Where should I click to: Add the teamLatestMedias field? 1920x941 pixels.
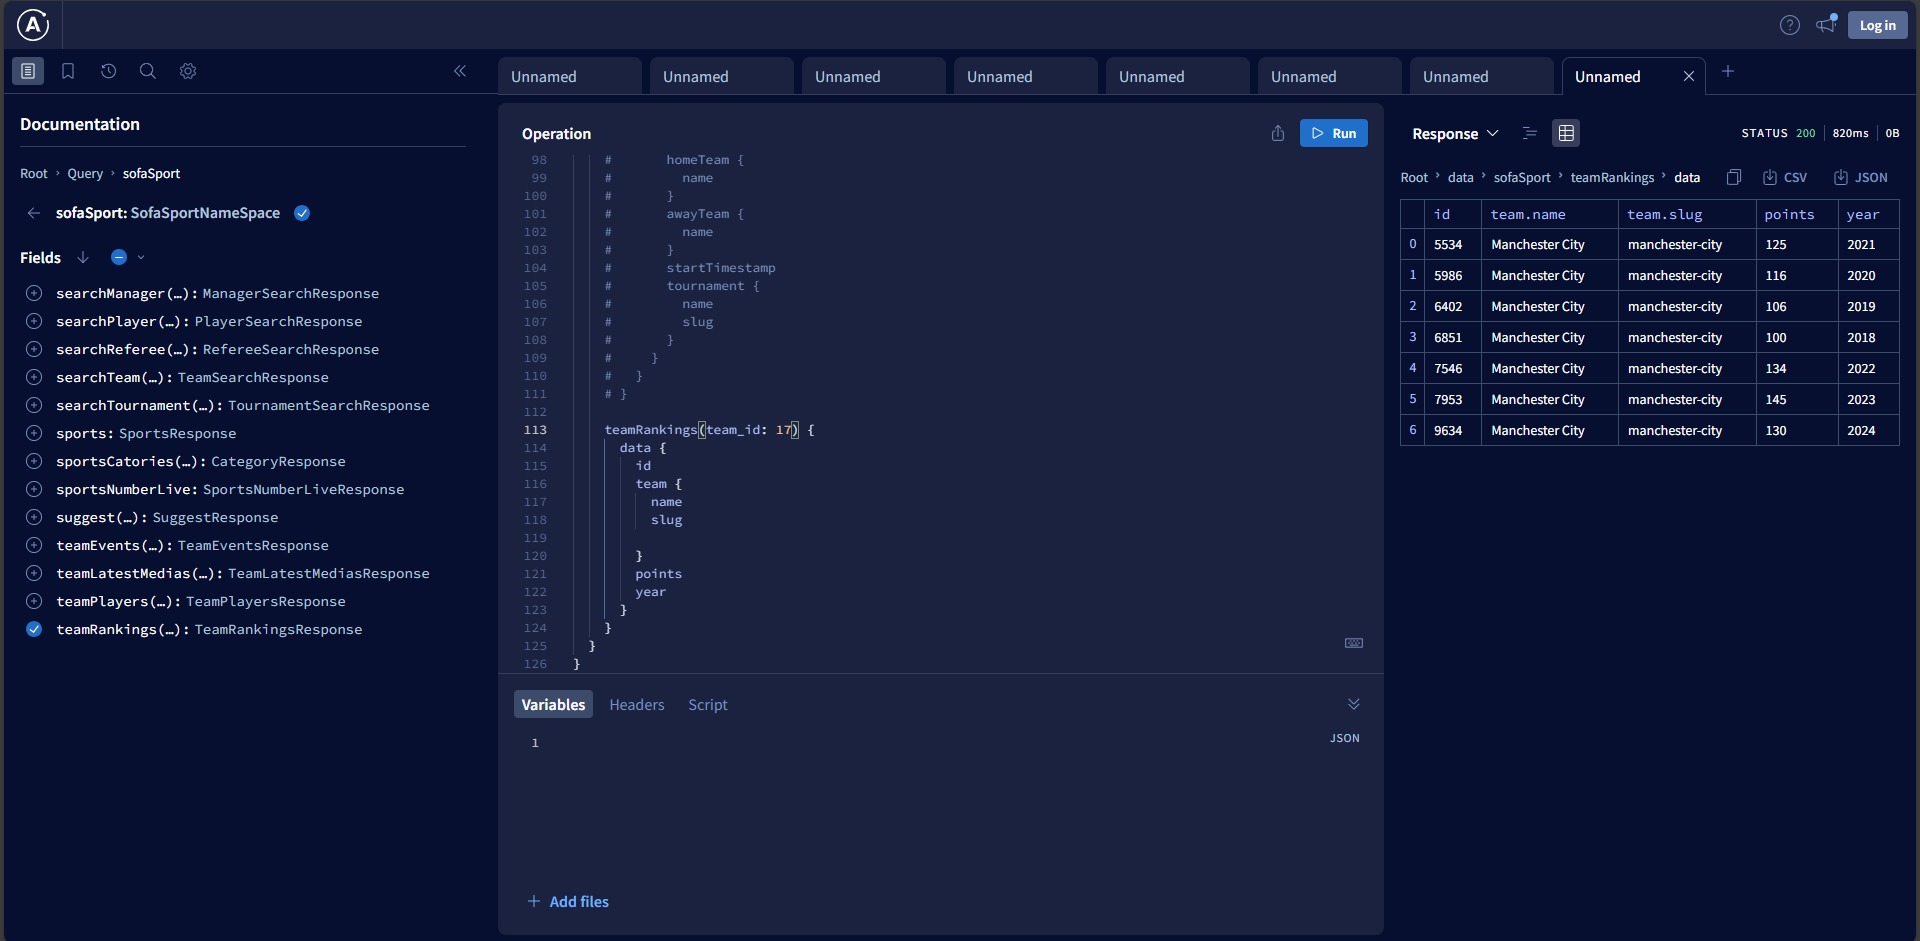click(x=34, y=573)
